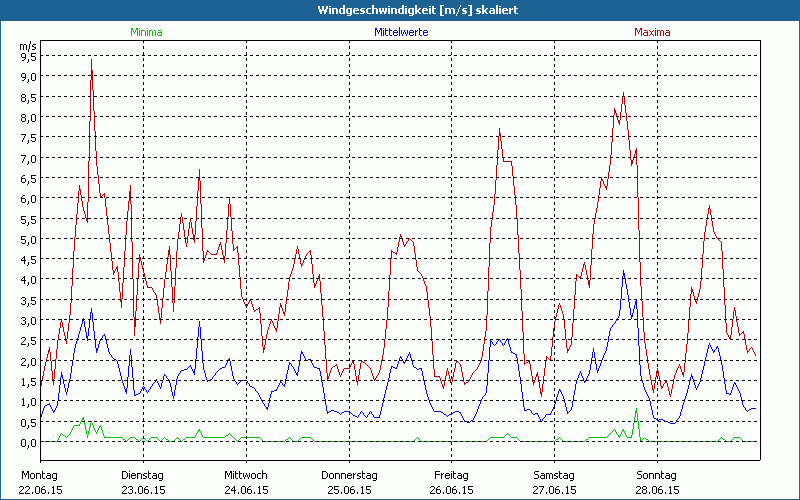Viewport: 800px width, 500px height.
Task: Click the date '24.06.15'
Action: point(246,490)
